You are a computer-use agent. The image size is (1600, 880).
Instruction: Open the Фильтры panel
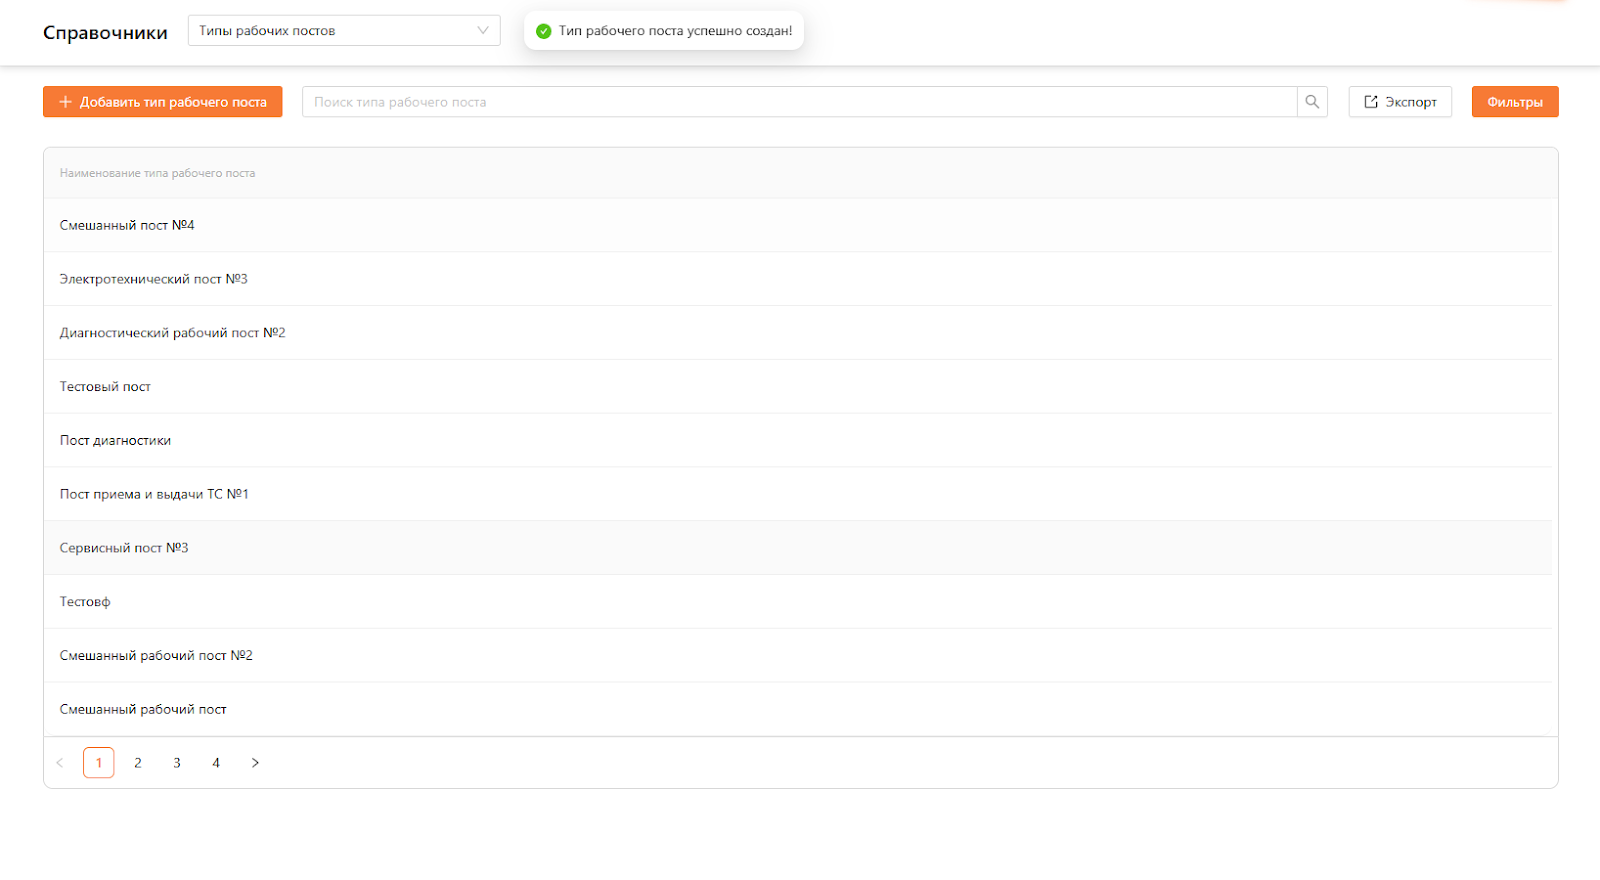pyautogui.click(x=1514, y=102)
